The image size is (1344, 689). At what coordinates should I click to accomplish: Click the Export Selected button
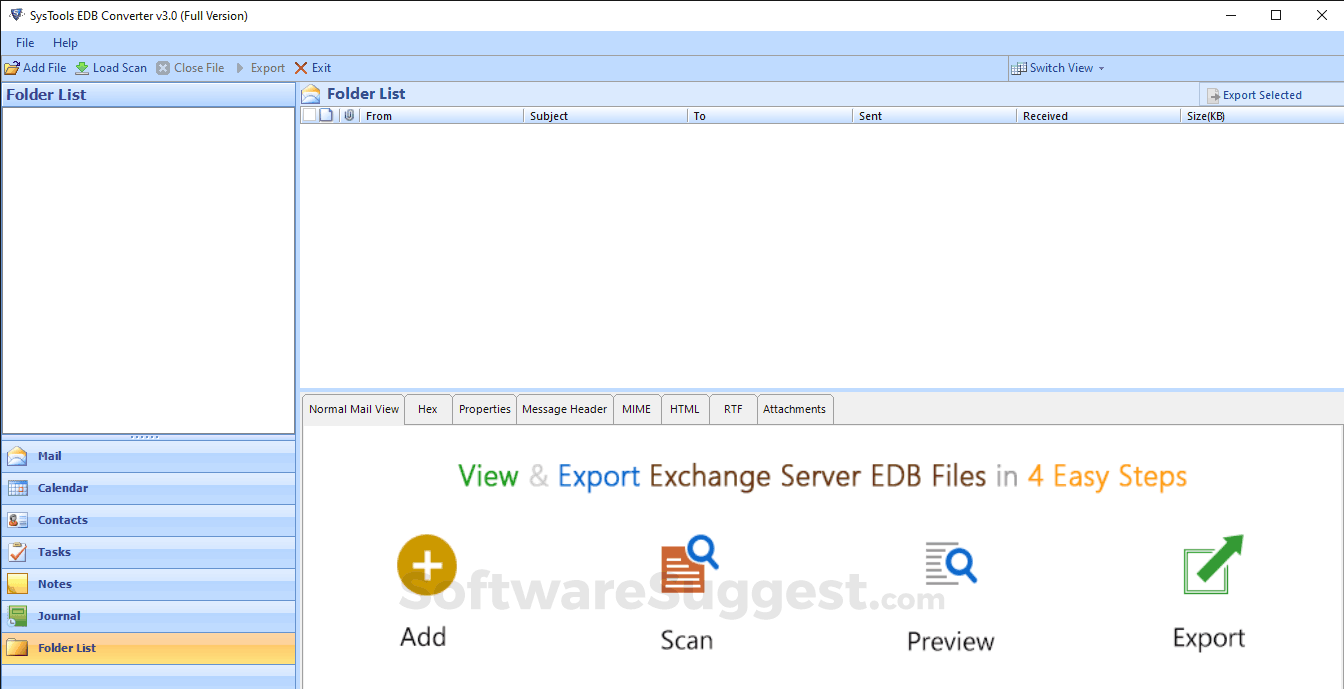click(1254, 95)
